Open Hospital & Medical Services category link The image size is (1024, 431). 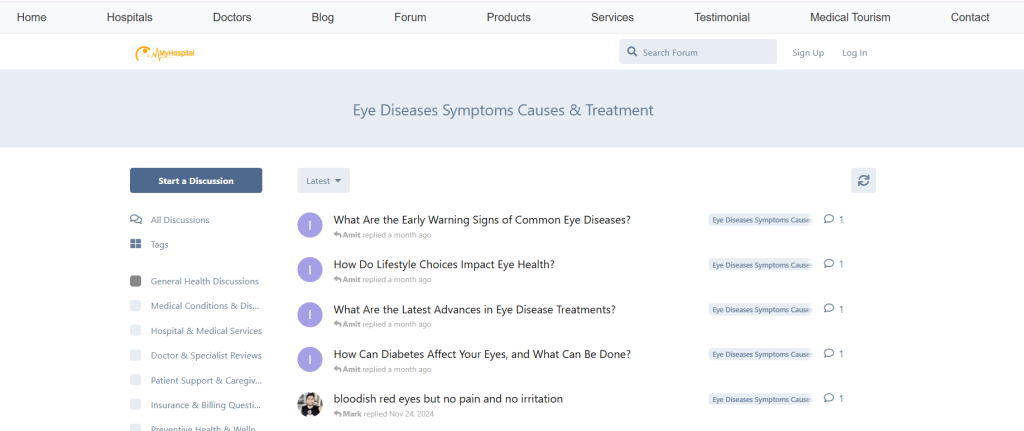(206, 331)
